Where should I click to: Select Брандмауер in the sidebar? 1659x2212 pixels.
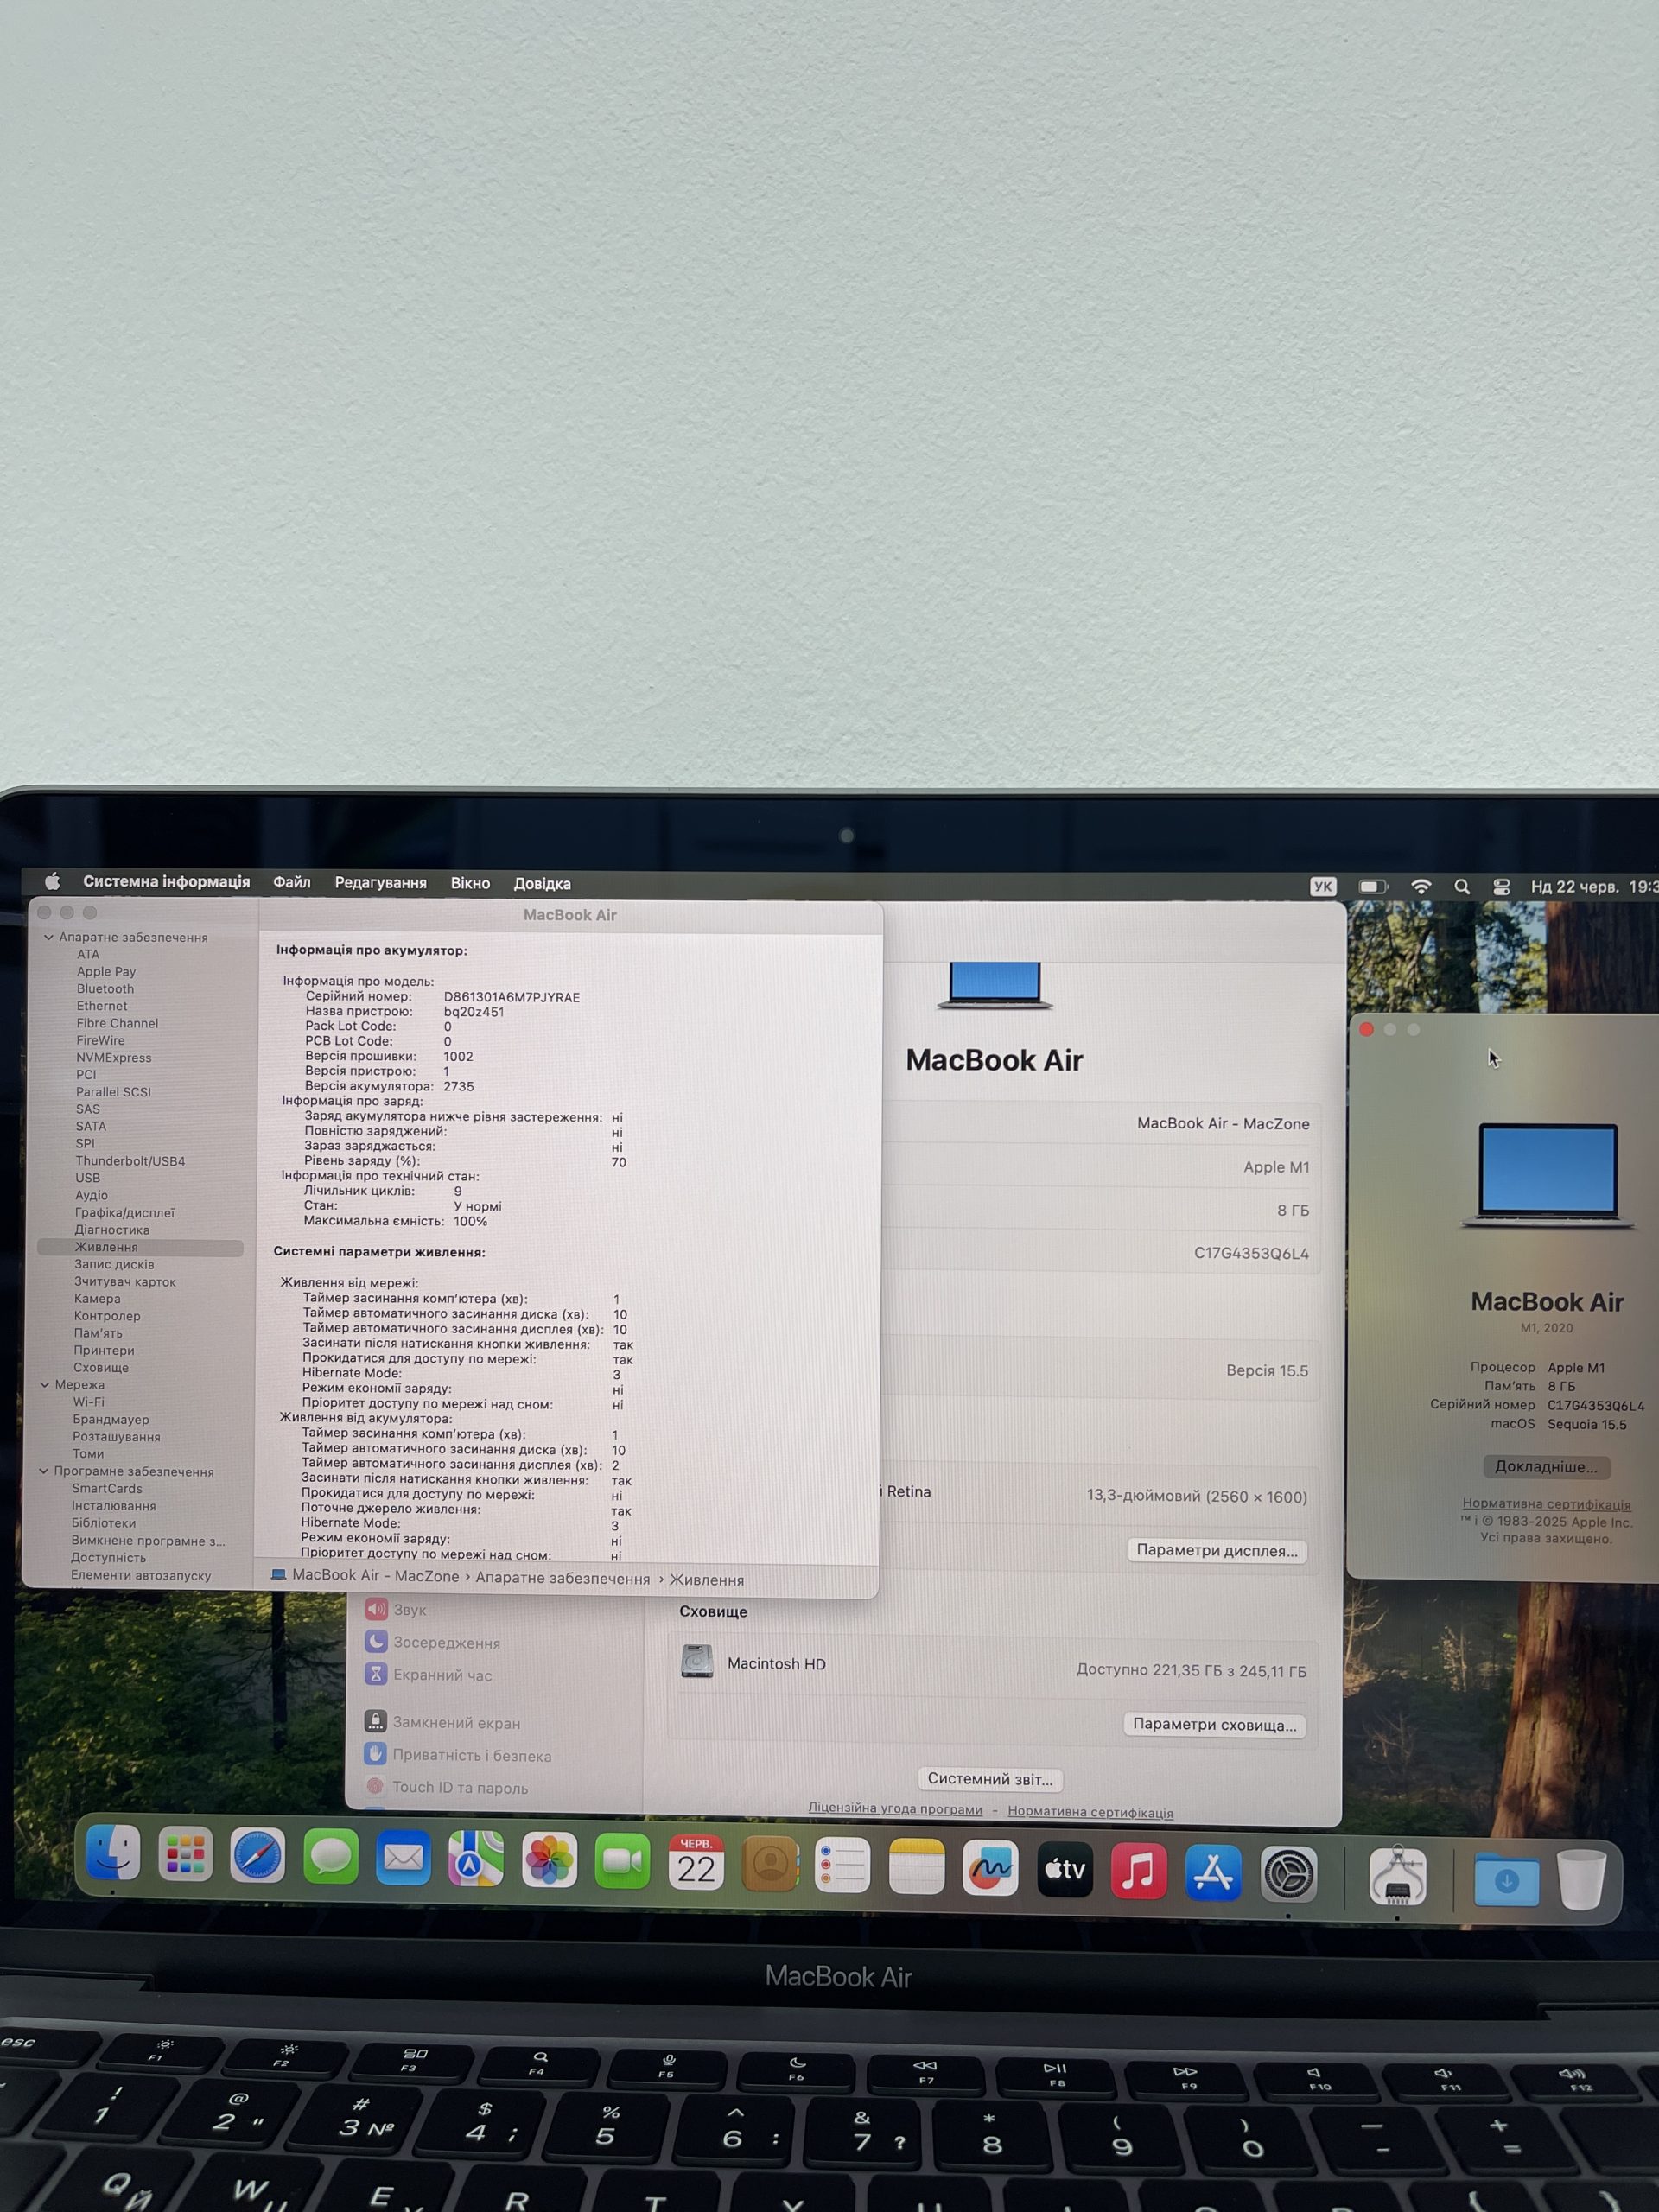[x=110, y=1419]
